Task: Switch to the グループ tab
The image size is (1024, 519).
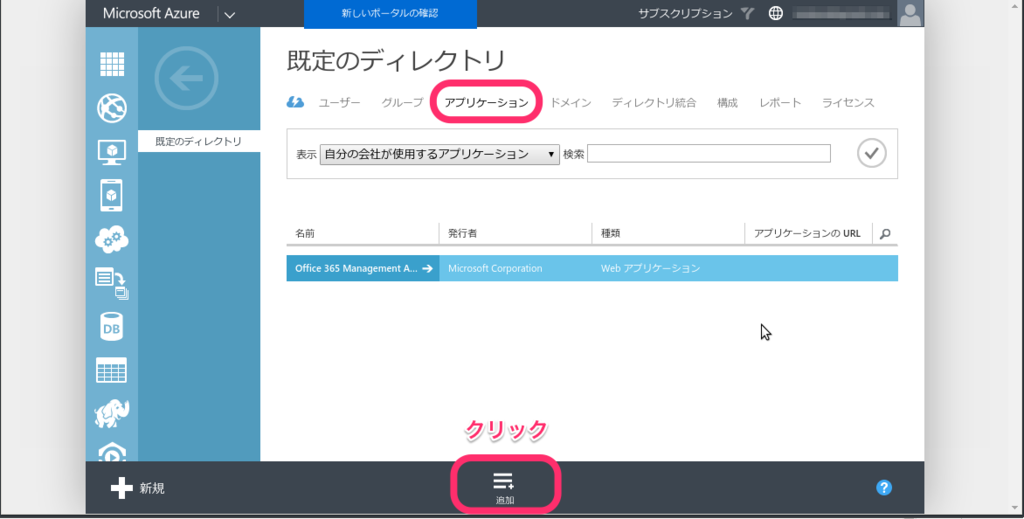Action: (x=402, y=102)
